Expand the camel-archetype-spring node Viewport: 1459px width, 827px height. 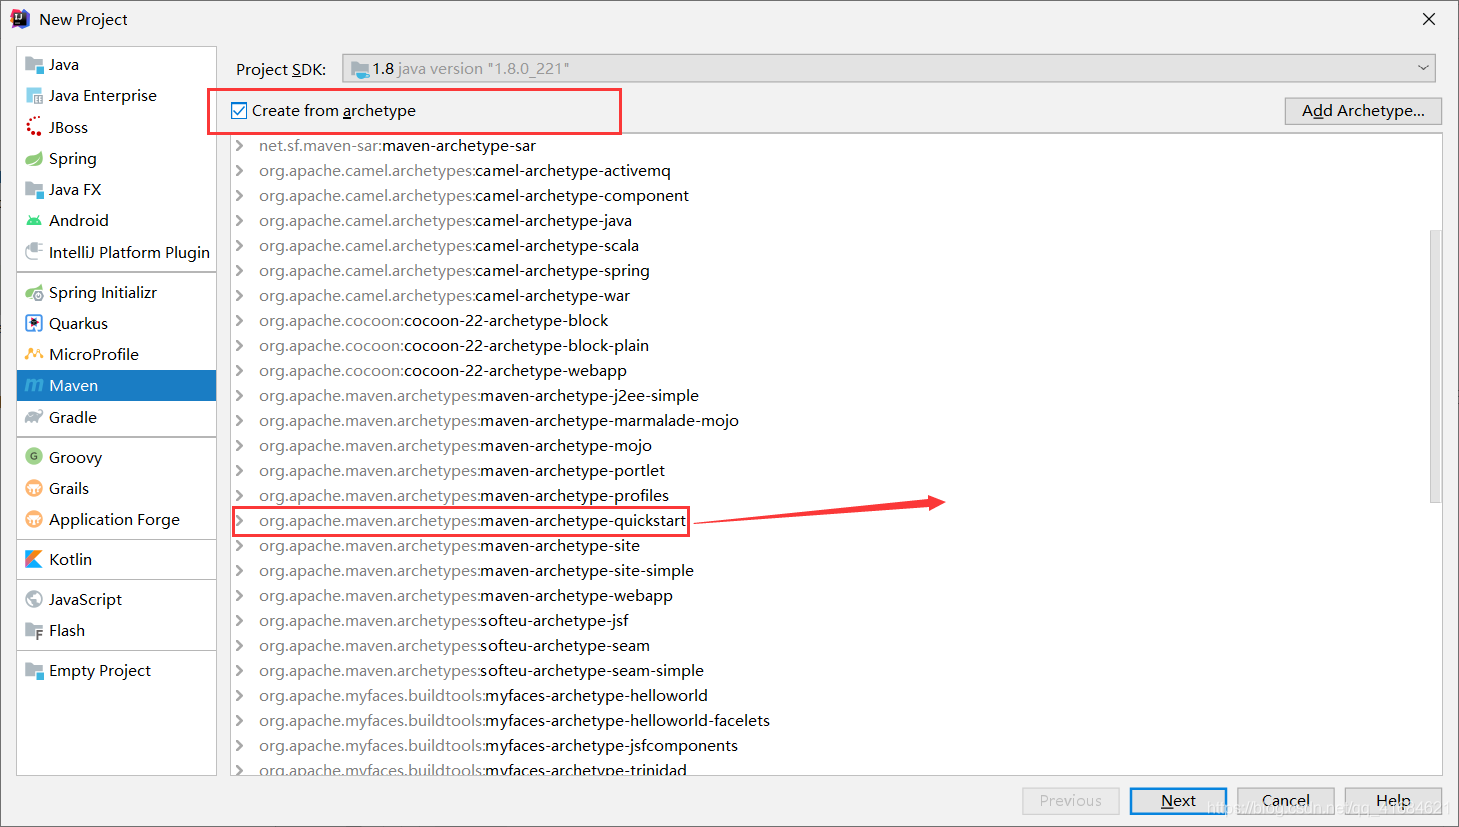pos(240,271)
